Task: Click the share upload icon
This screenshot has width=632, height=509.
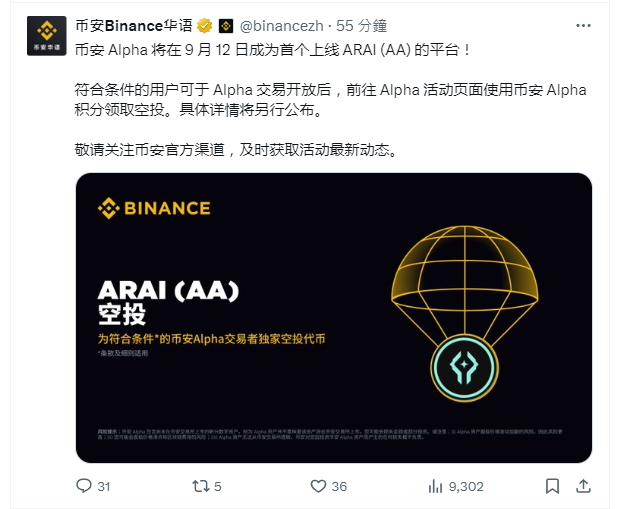Action: click(583, 486)
